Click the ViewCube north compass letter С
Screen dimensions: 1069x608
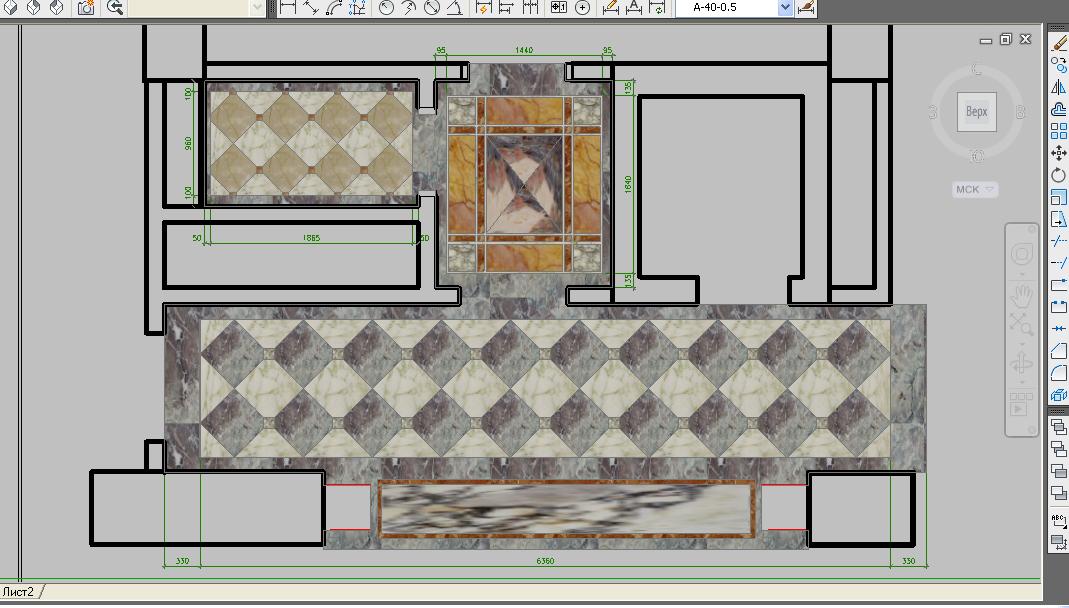click(976, 70)
